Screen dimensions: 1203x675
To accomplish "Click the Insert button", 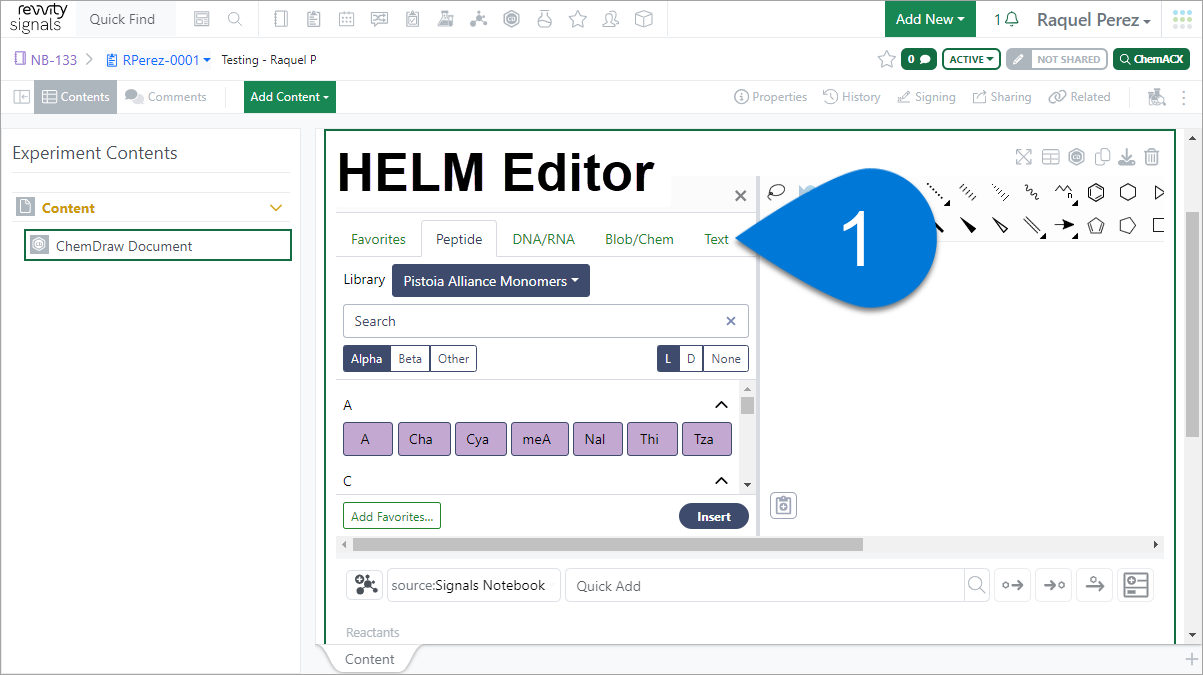I will (714, 517).
